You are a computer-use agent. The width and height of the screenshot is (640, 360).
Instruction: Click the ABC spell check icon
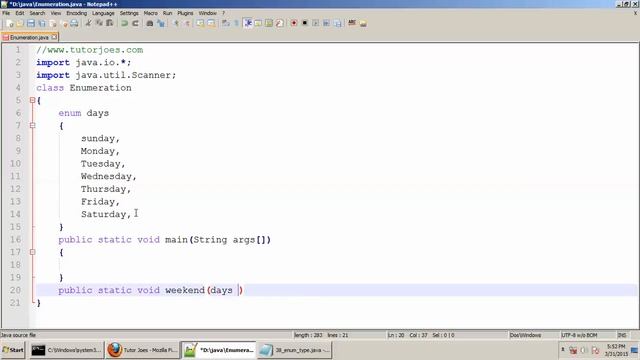352,23
